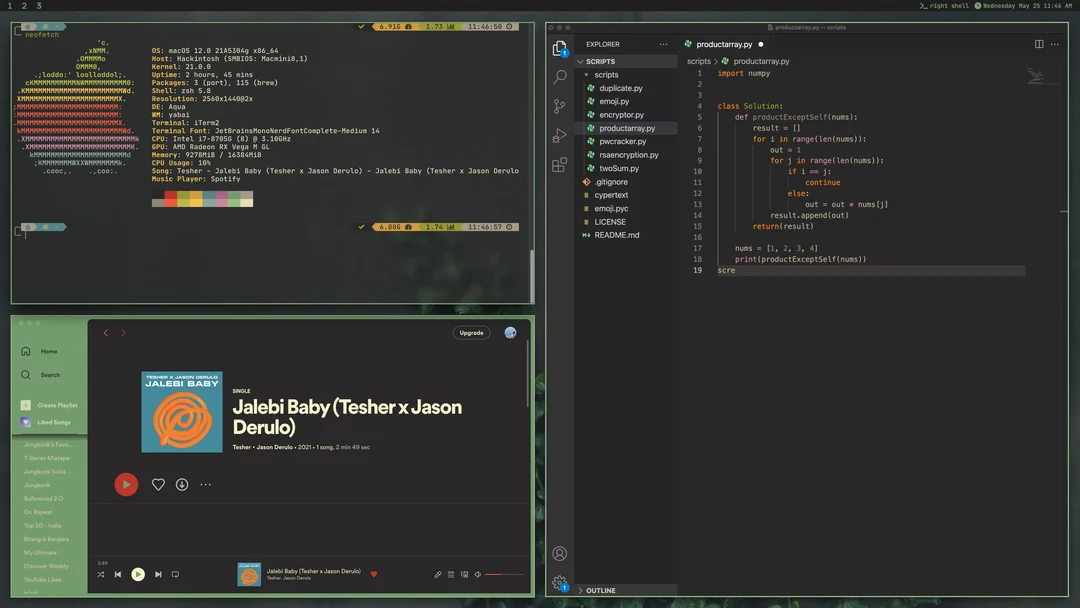This screenshot has width=1080, height=608.
Task: Open the Run and Debug view
Action: [x=560, y=136]
